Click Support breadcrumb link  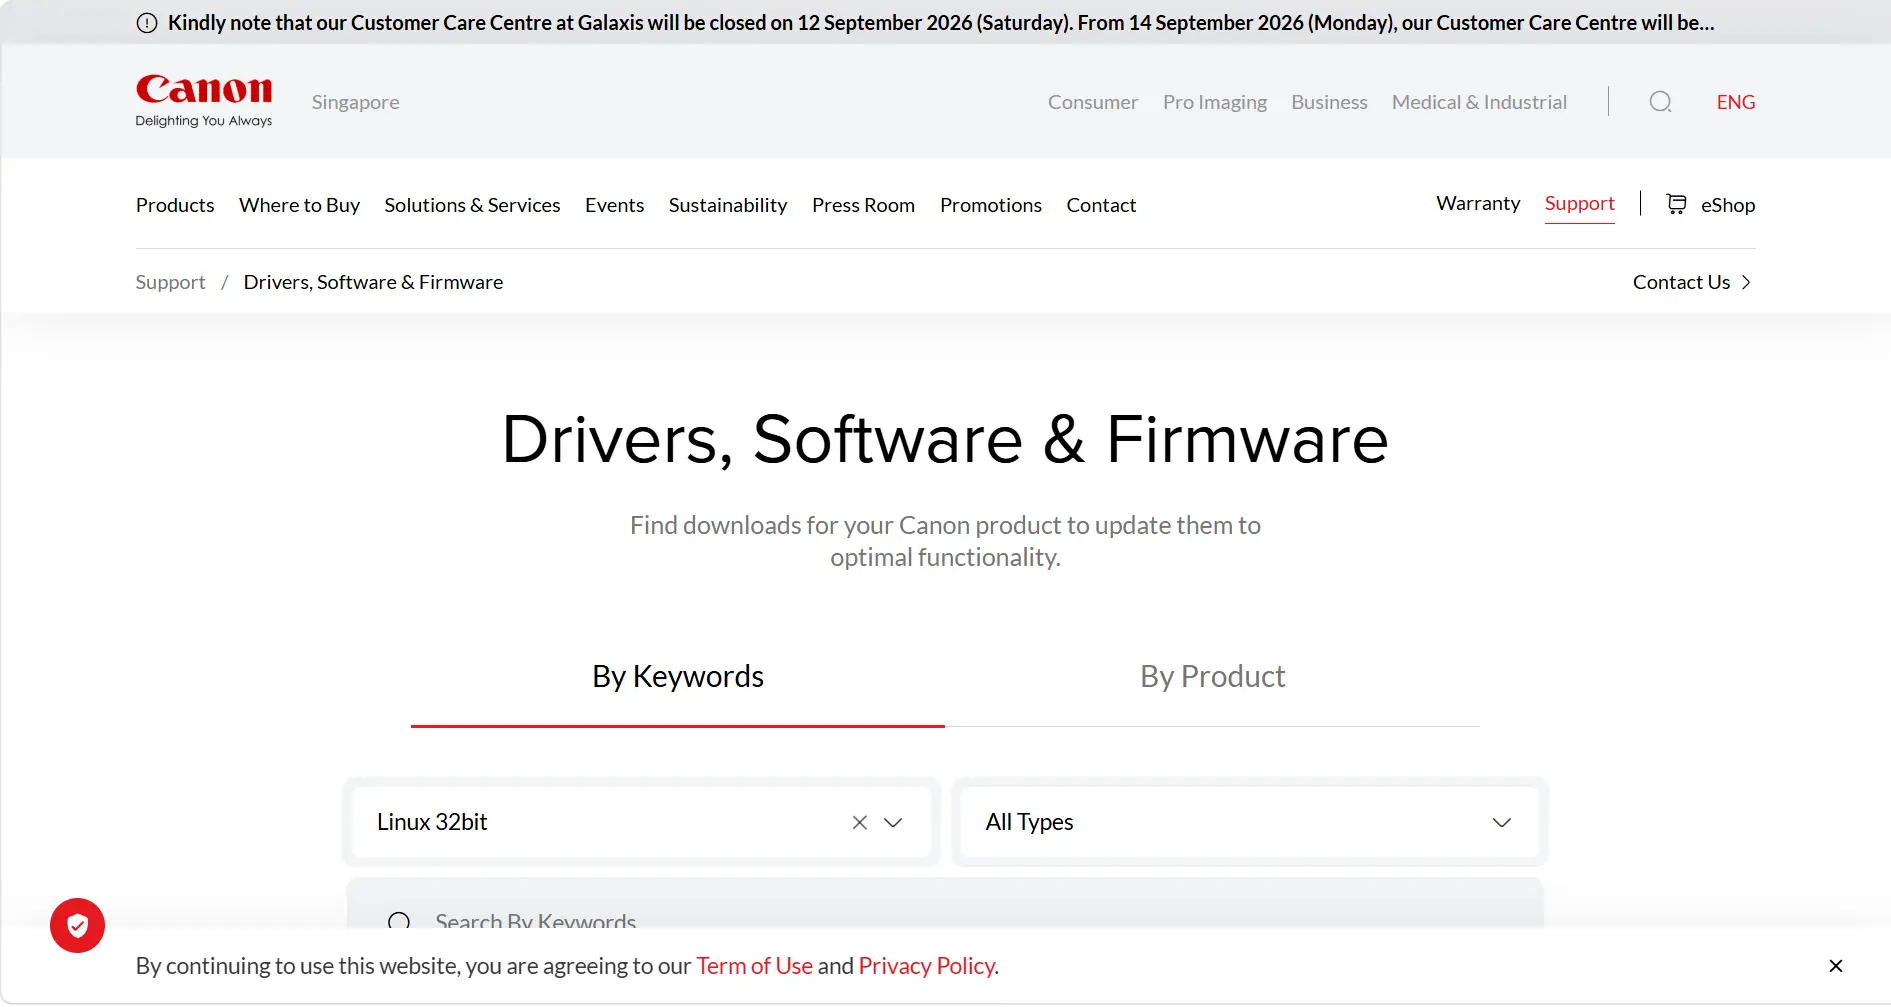click(x=170, y=282)
